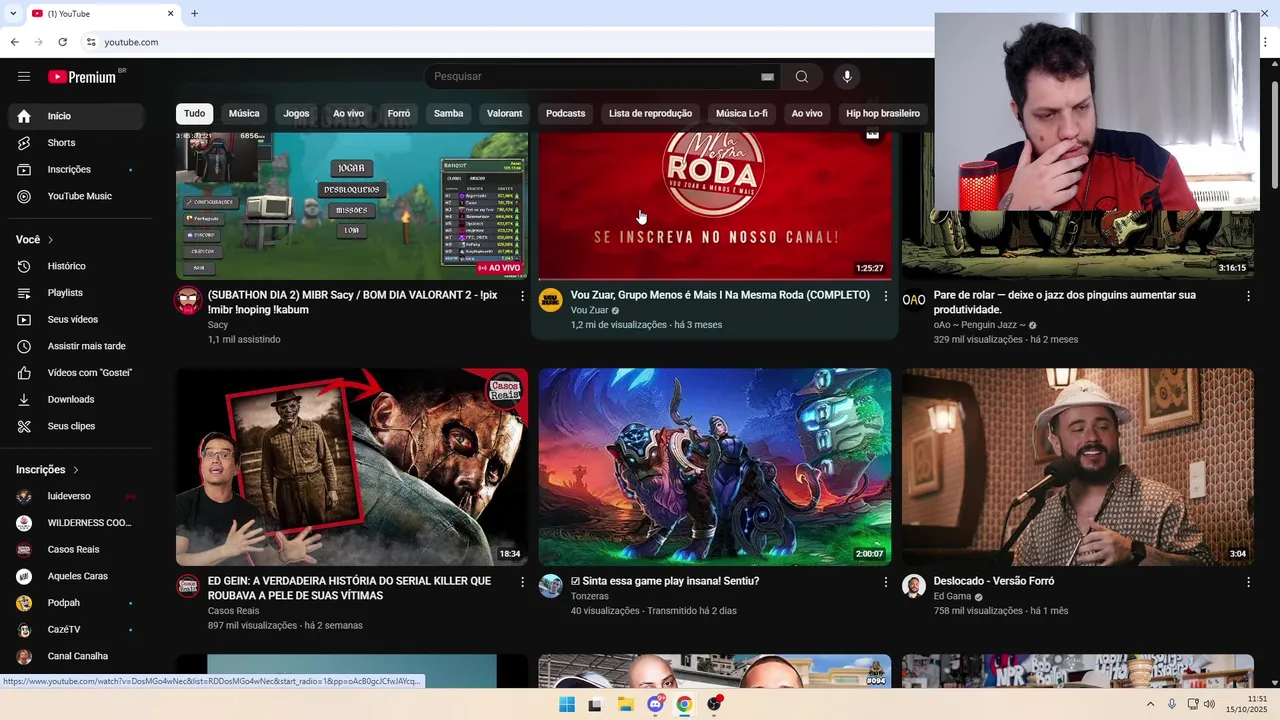Open the on-screen keyboard icon in search
The height and width of the screenshot is (720, 1280).
click(767, 77)
